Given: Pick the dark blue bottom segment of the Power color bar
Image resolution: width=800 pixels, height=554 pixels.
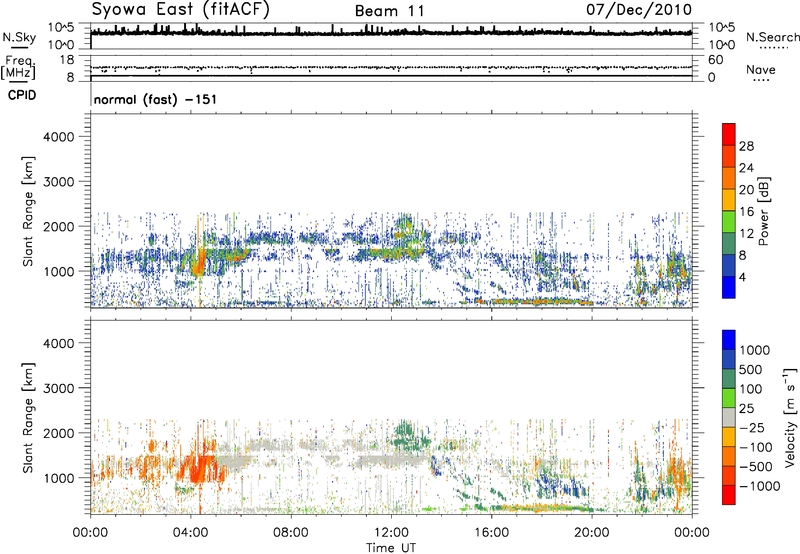Looking at the screenshot, I should pos(729,287).
